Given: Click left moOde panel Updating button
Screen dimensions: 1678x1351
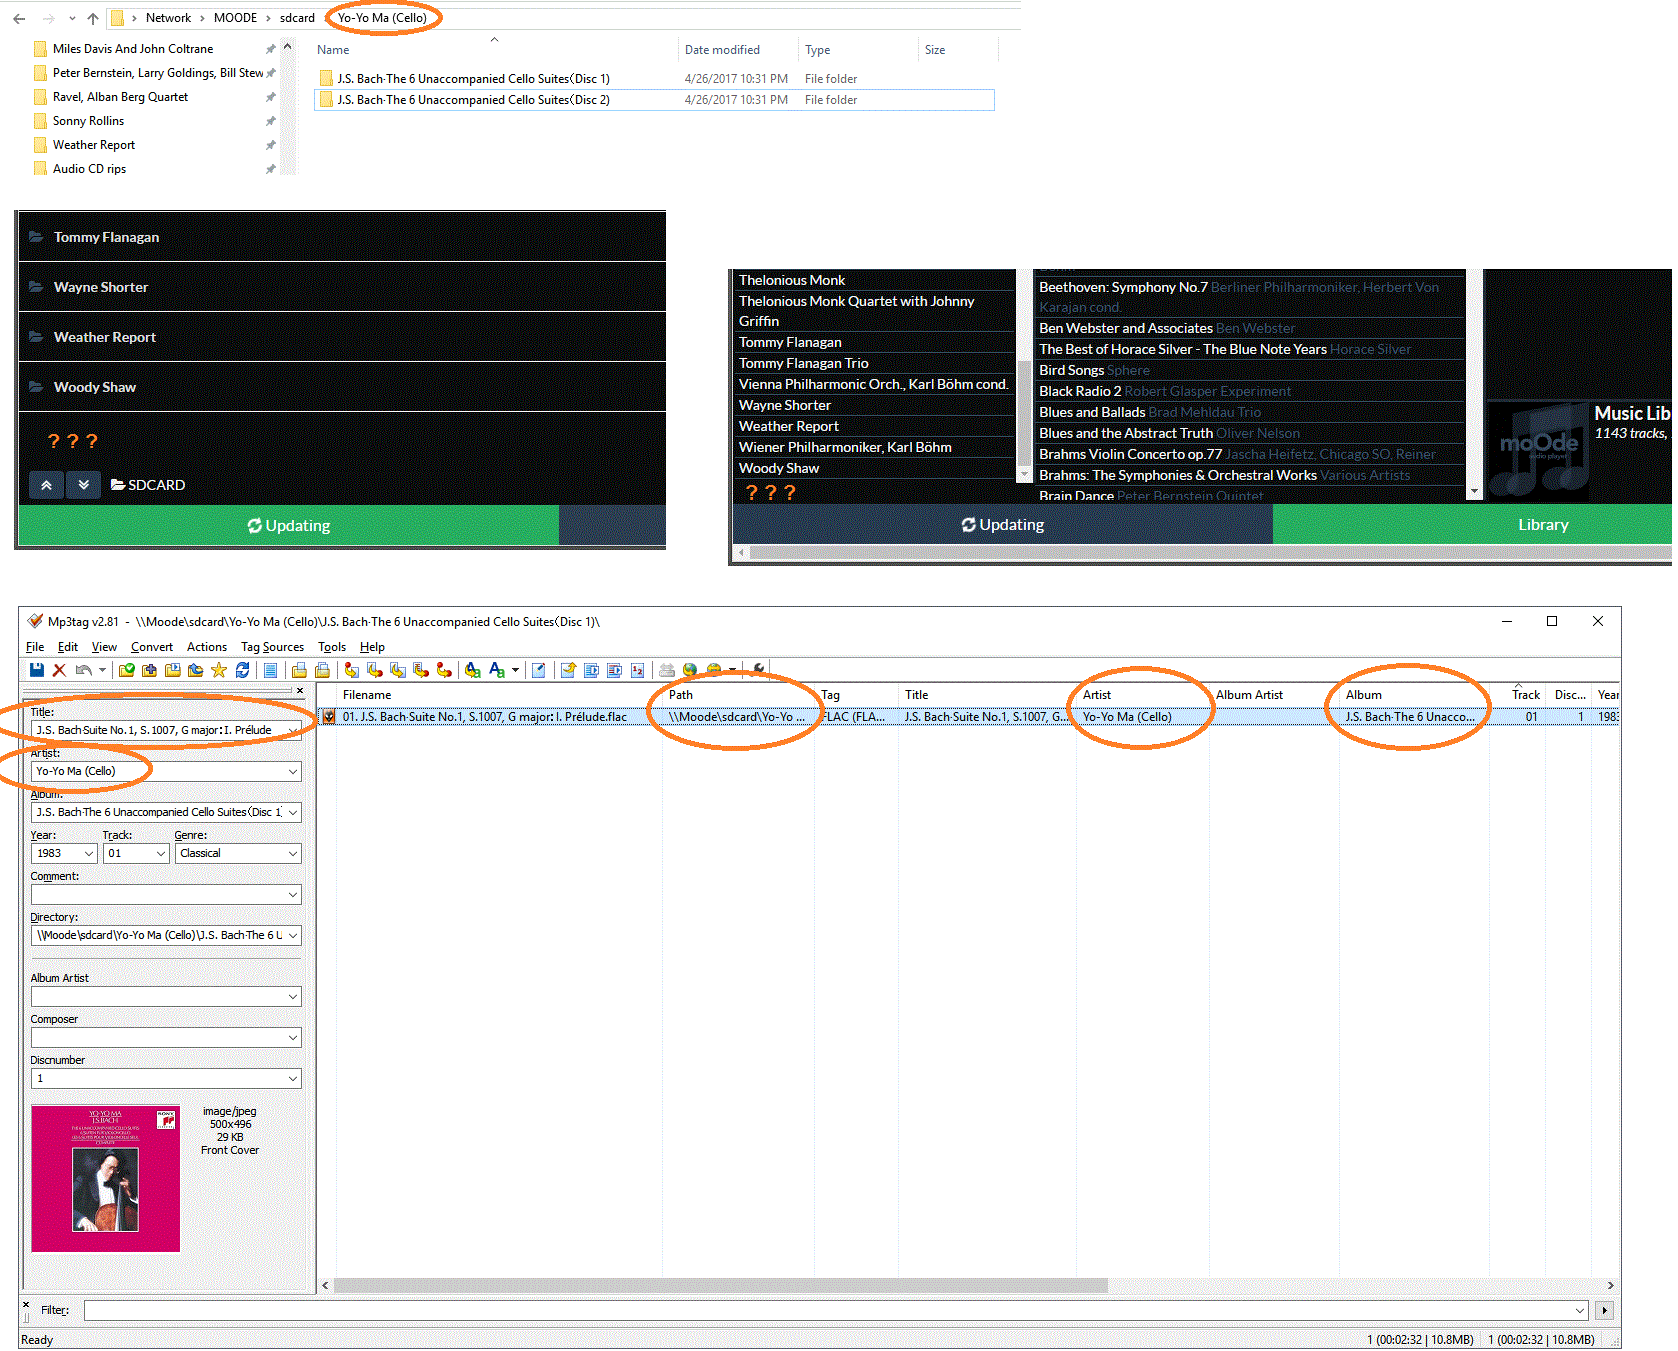Looking at the screenshot, I should tap(289, 526).
